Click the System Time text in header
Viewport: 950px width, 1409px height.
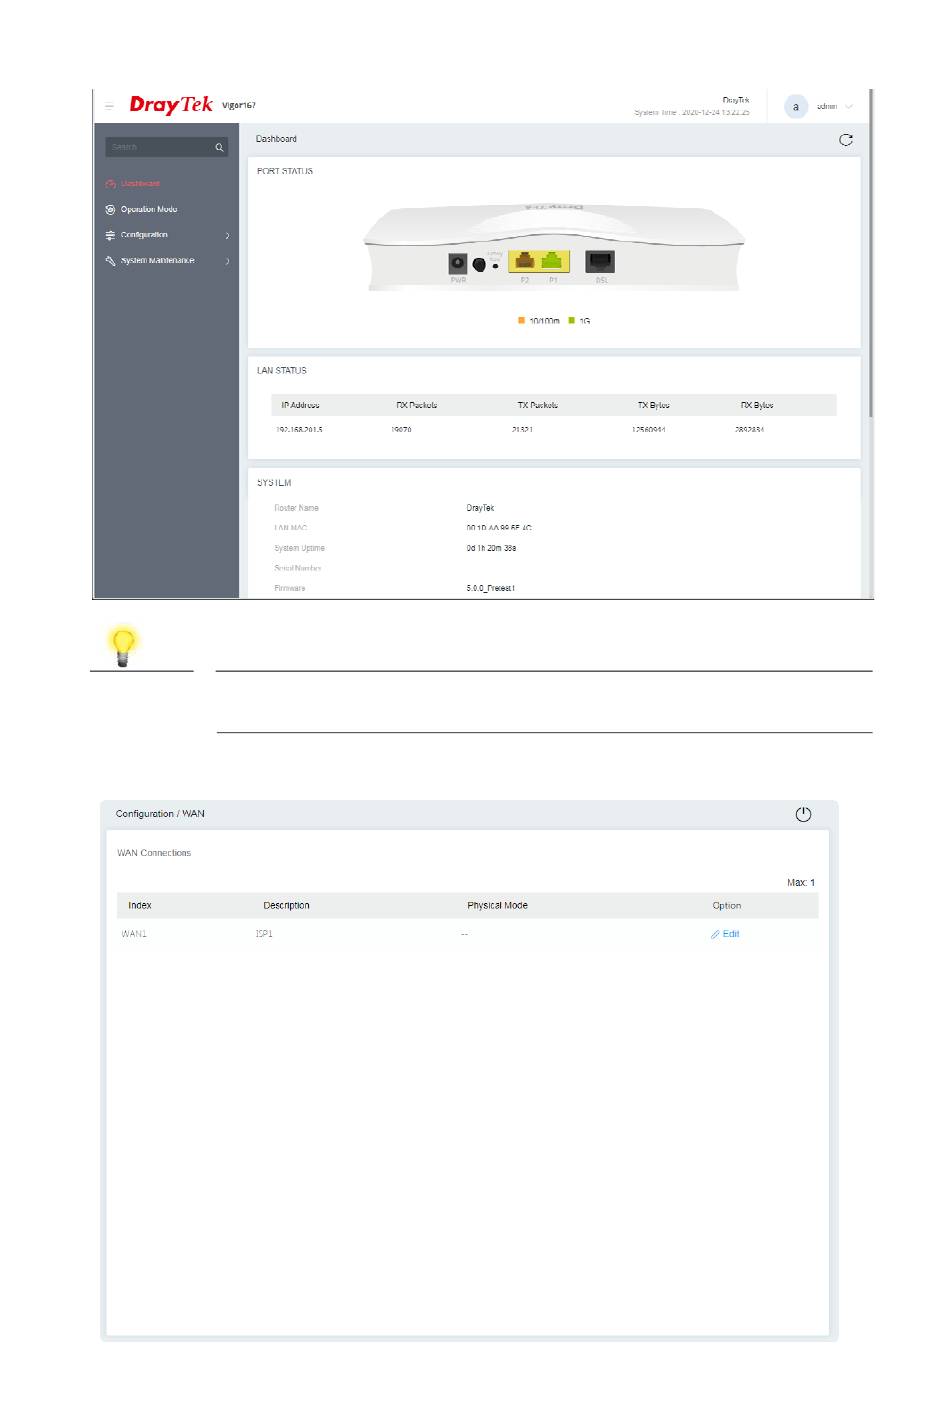tap(691, 112)
